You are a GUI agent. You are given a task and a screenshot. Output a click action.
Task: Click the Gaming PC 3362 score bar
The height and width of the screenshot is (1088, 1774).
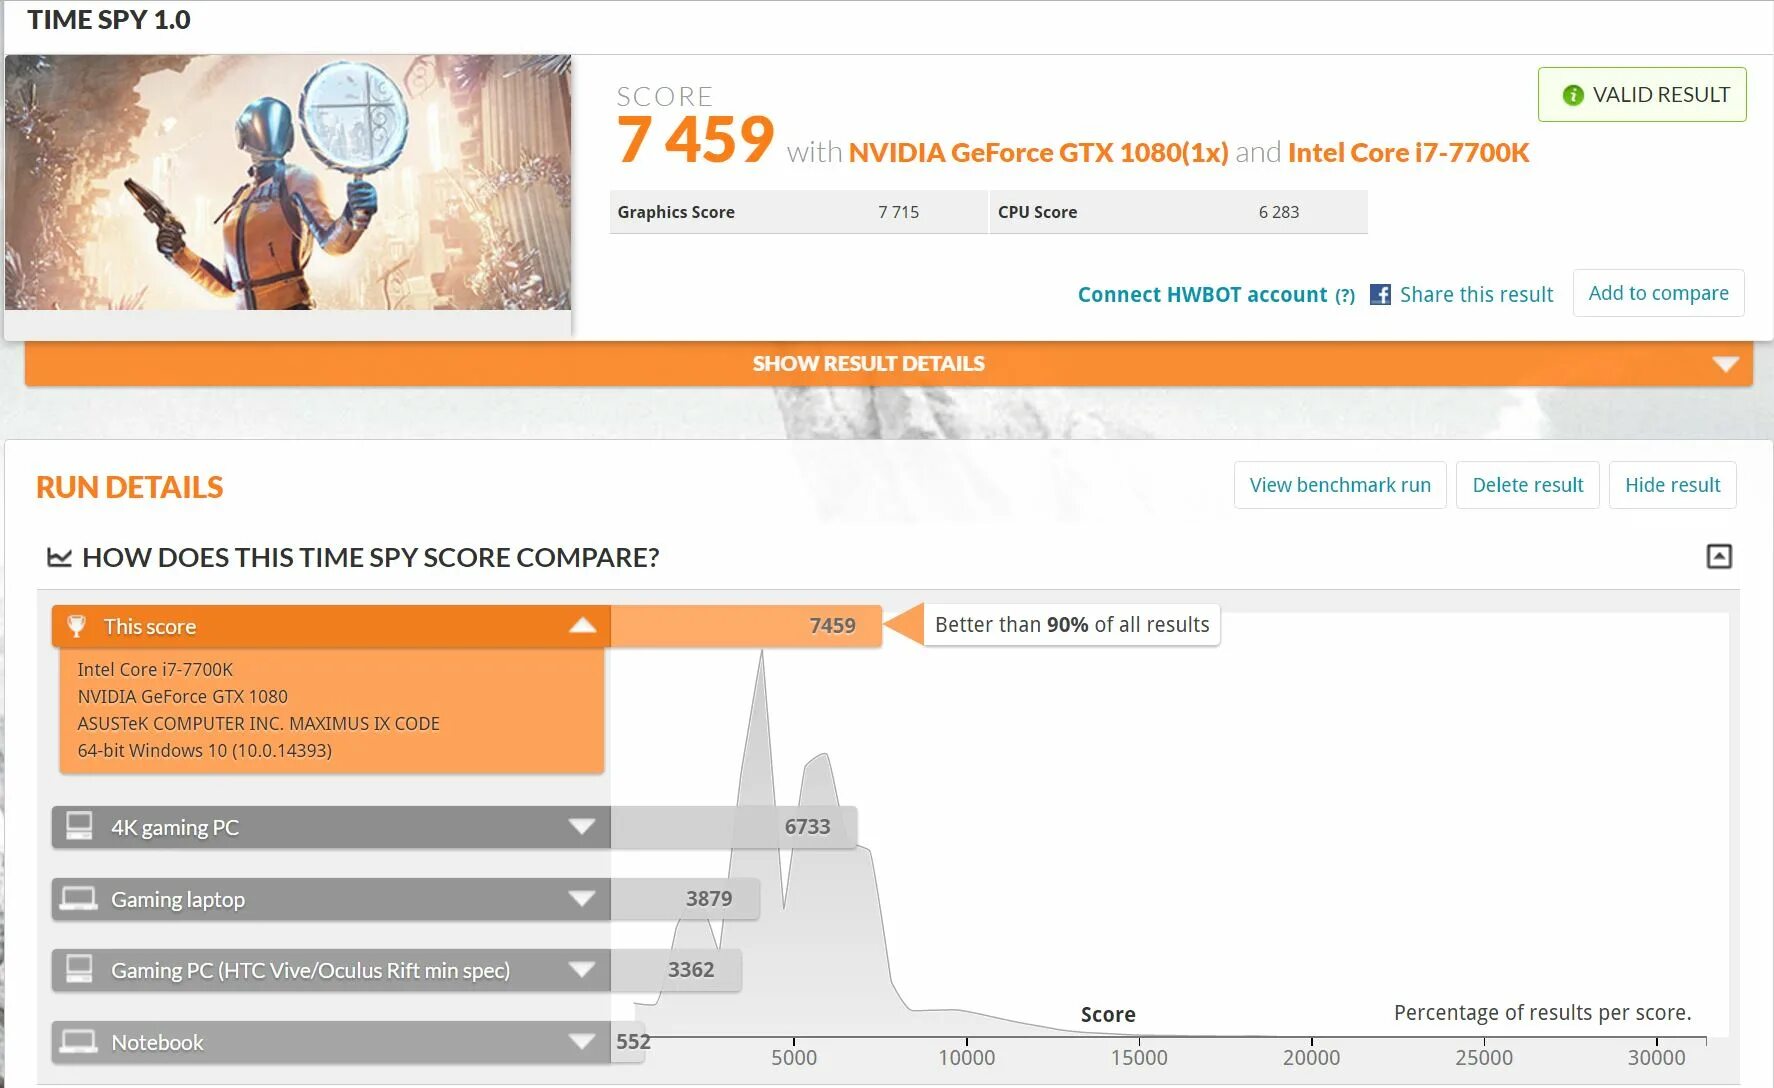(676, 969)
